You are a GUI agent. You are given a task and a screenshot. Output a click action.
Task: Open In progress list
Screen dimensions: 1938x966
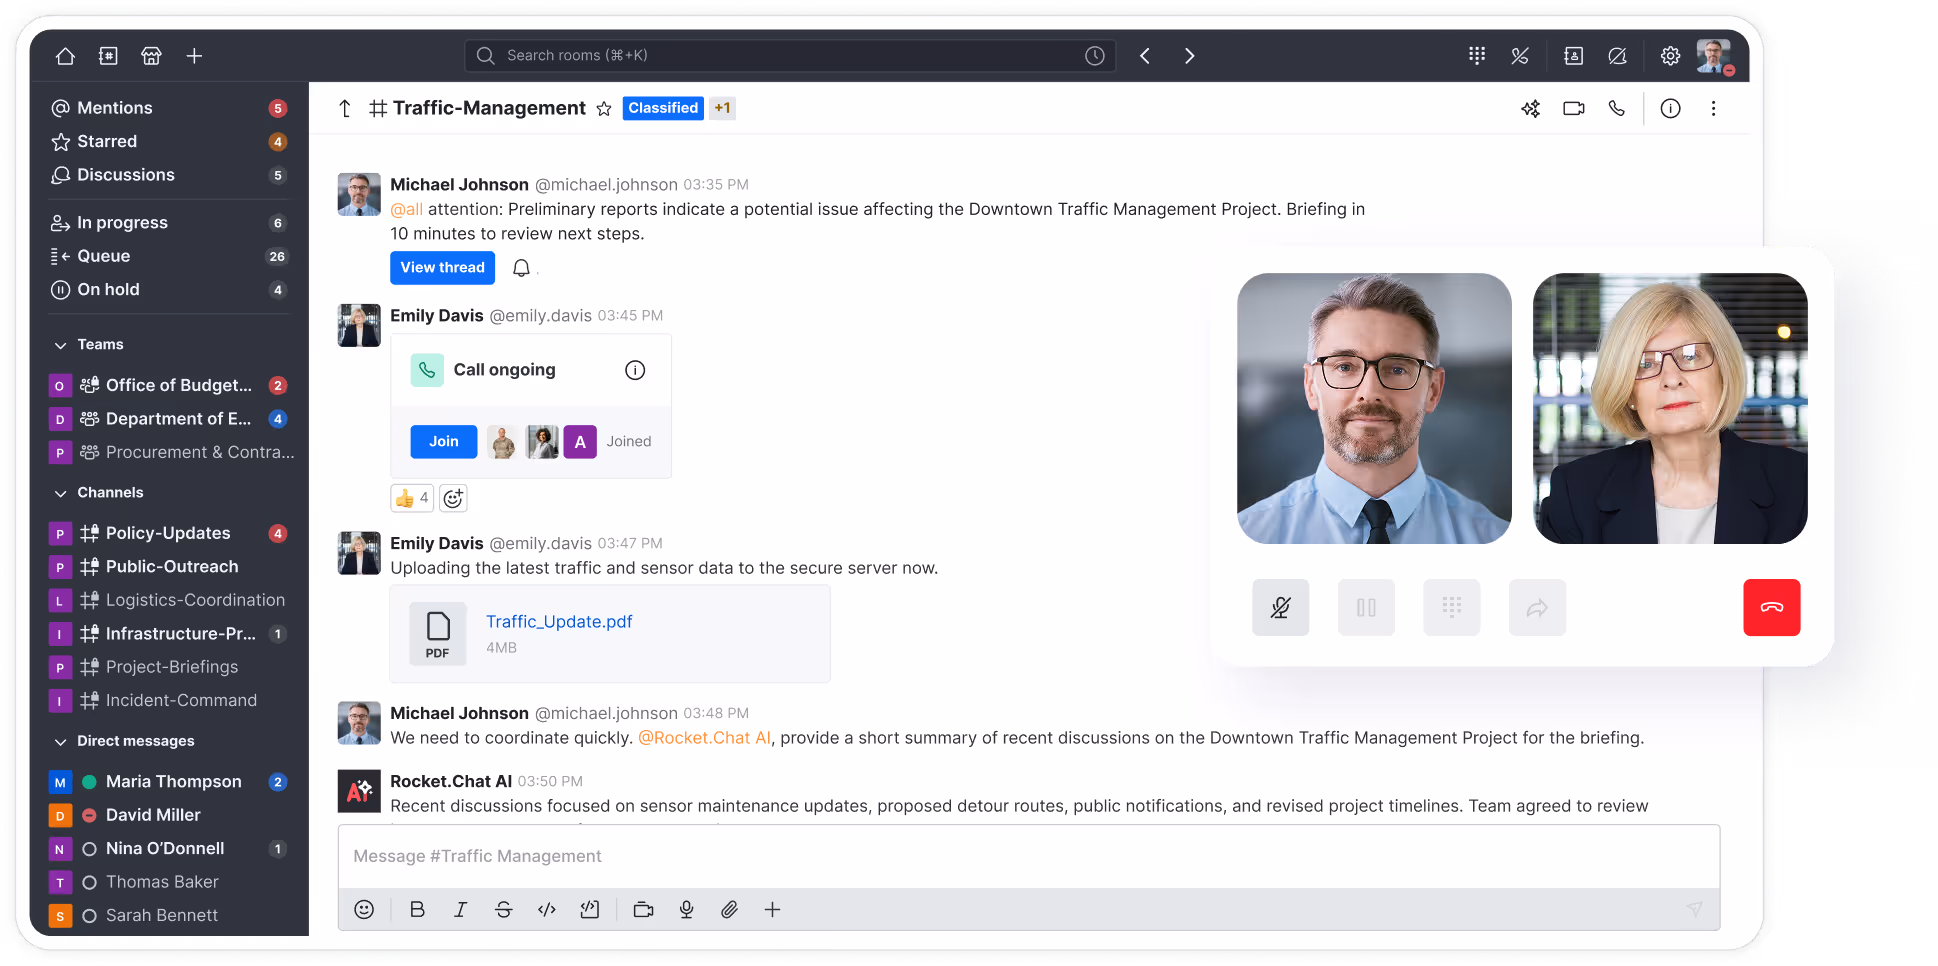tap(169, 223)
